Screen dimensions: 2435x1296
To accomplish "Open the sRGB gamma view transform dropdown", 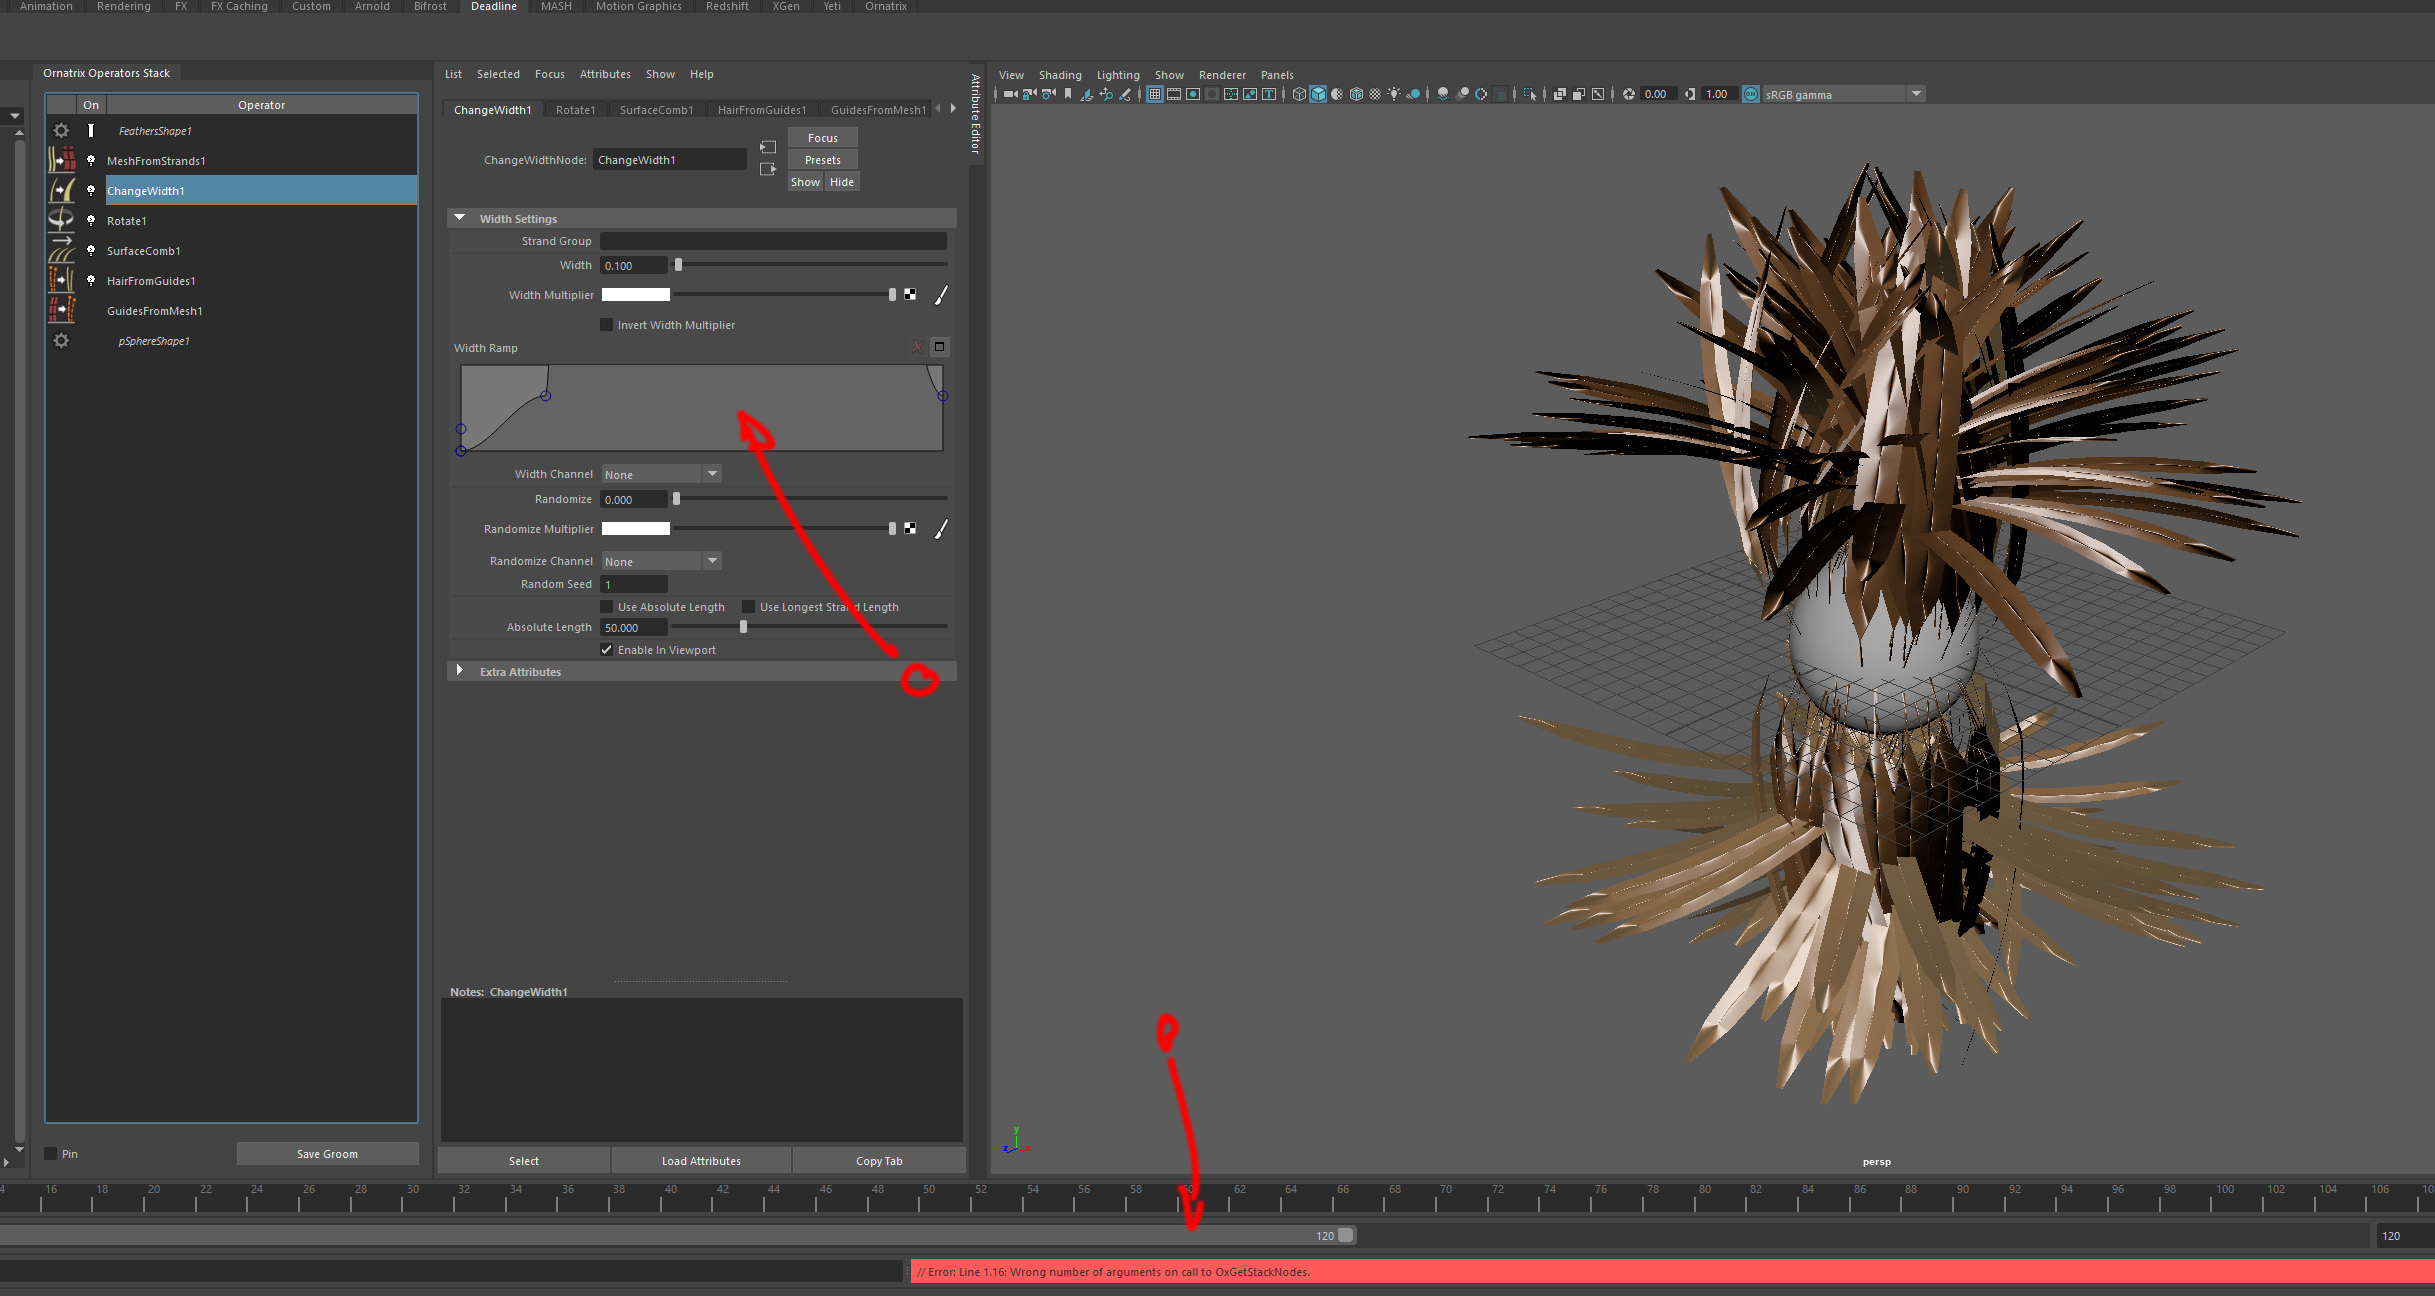I will tap(1916, 94).
